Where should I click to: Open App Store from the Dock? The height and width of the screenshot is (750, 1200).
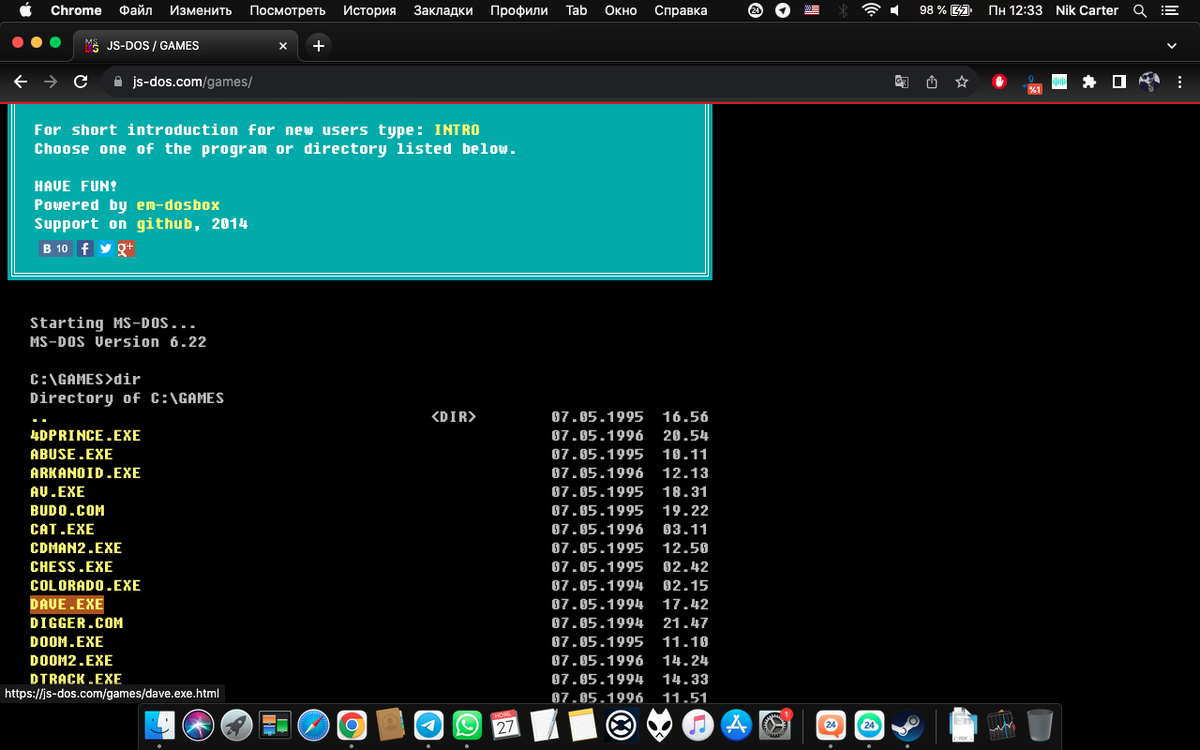[737, 724]
